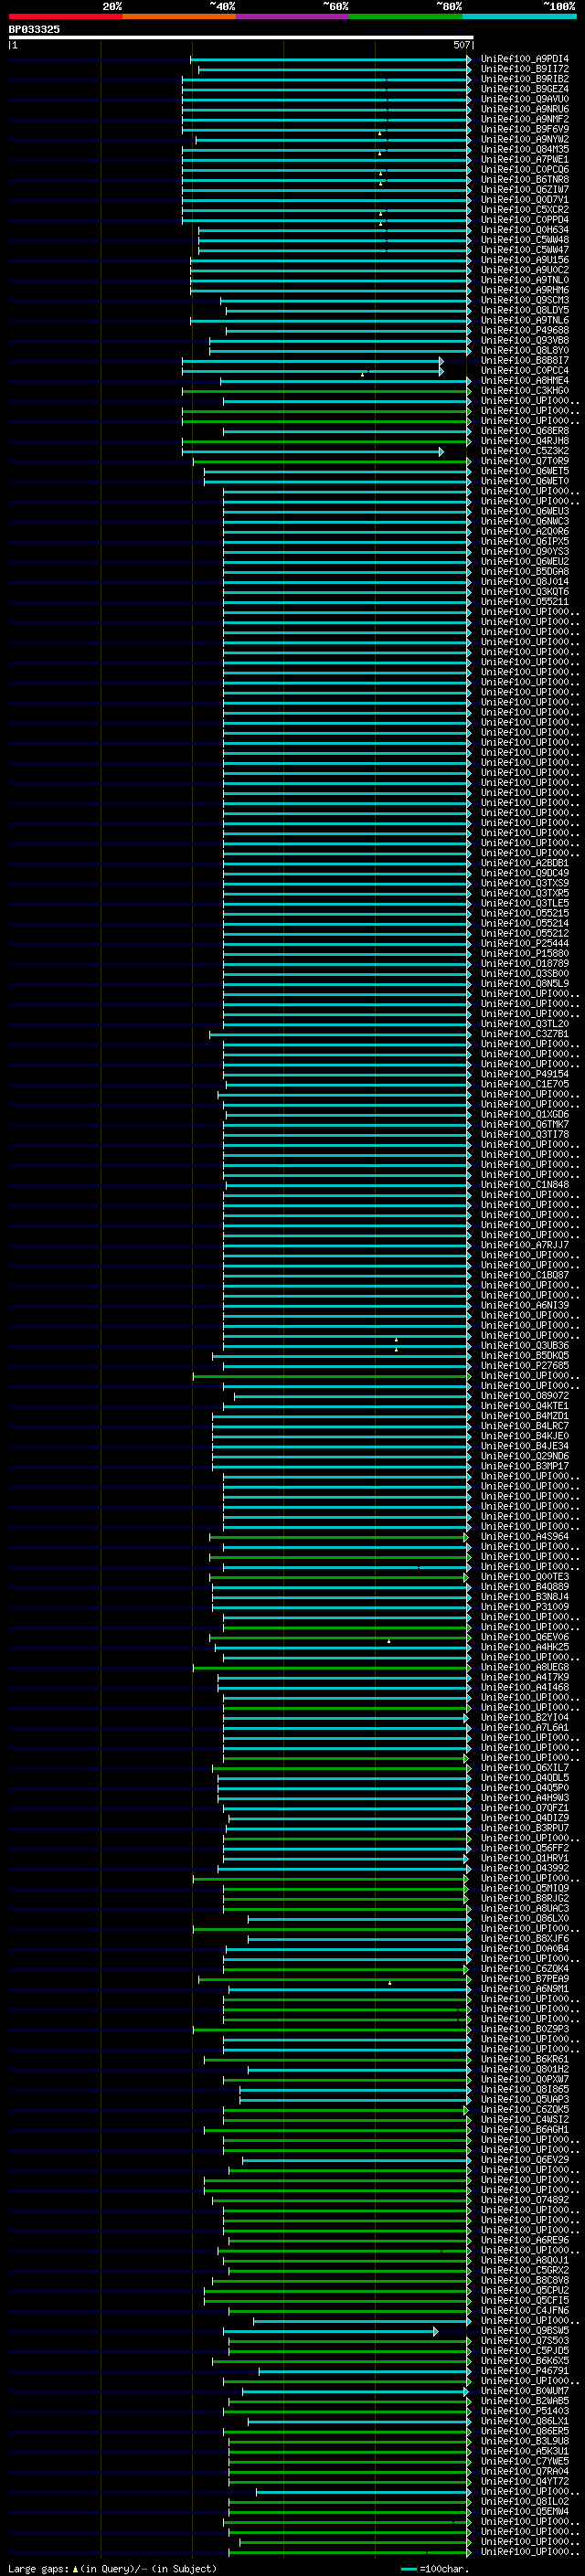Select the UniRef100_Q8LDY5 label
The image size is (585, 2576).
click(x=525, y=310)
